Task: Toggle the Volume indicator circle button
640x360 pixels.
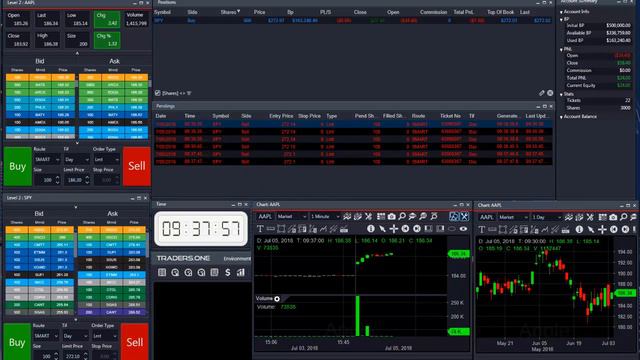Action: (x=277, y=299)
